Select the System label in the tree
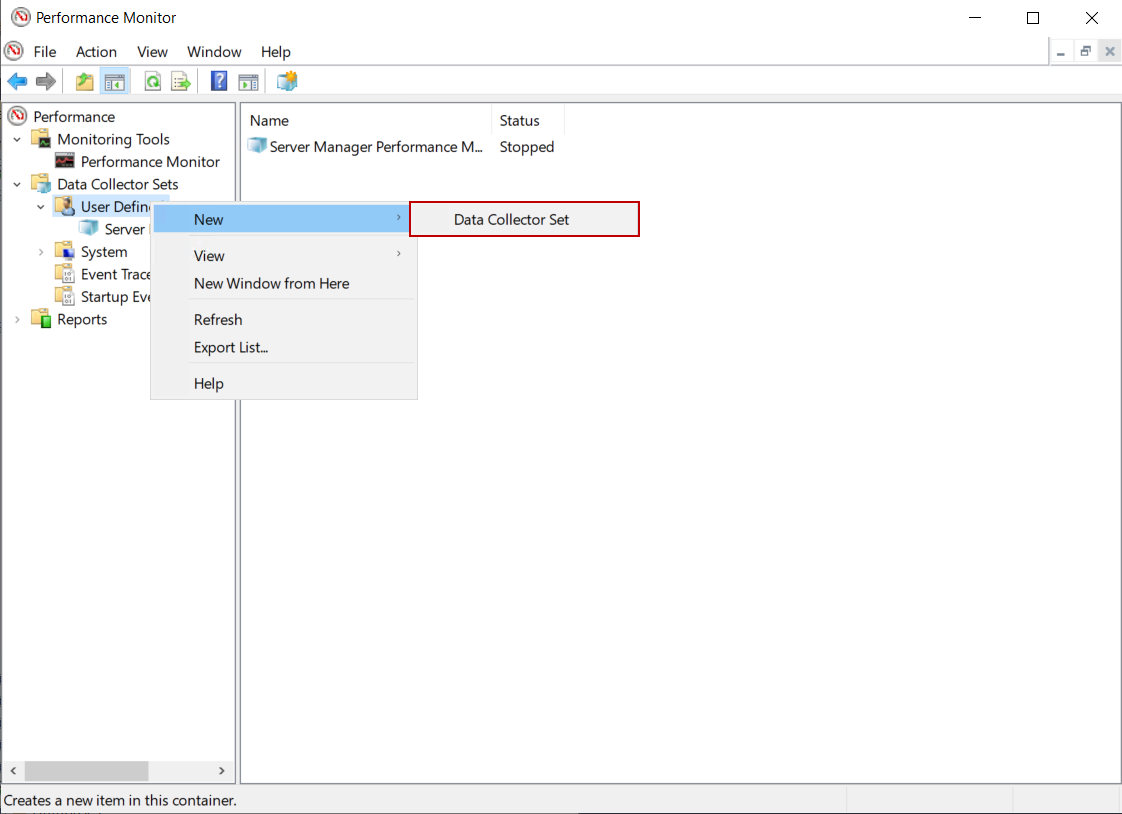 click(x=104, y=252)
